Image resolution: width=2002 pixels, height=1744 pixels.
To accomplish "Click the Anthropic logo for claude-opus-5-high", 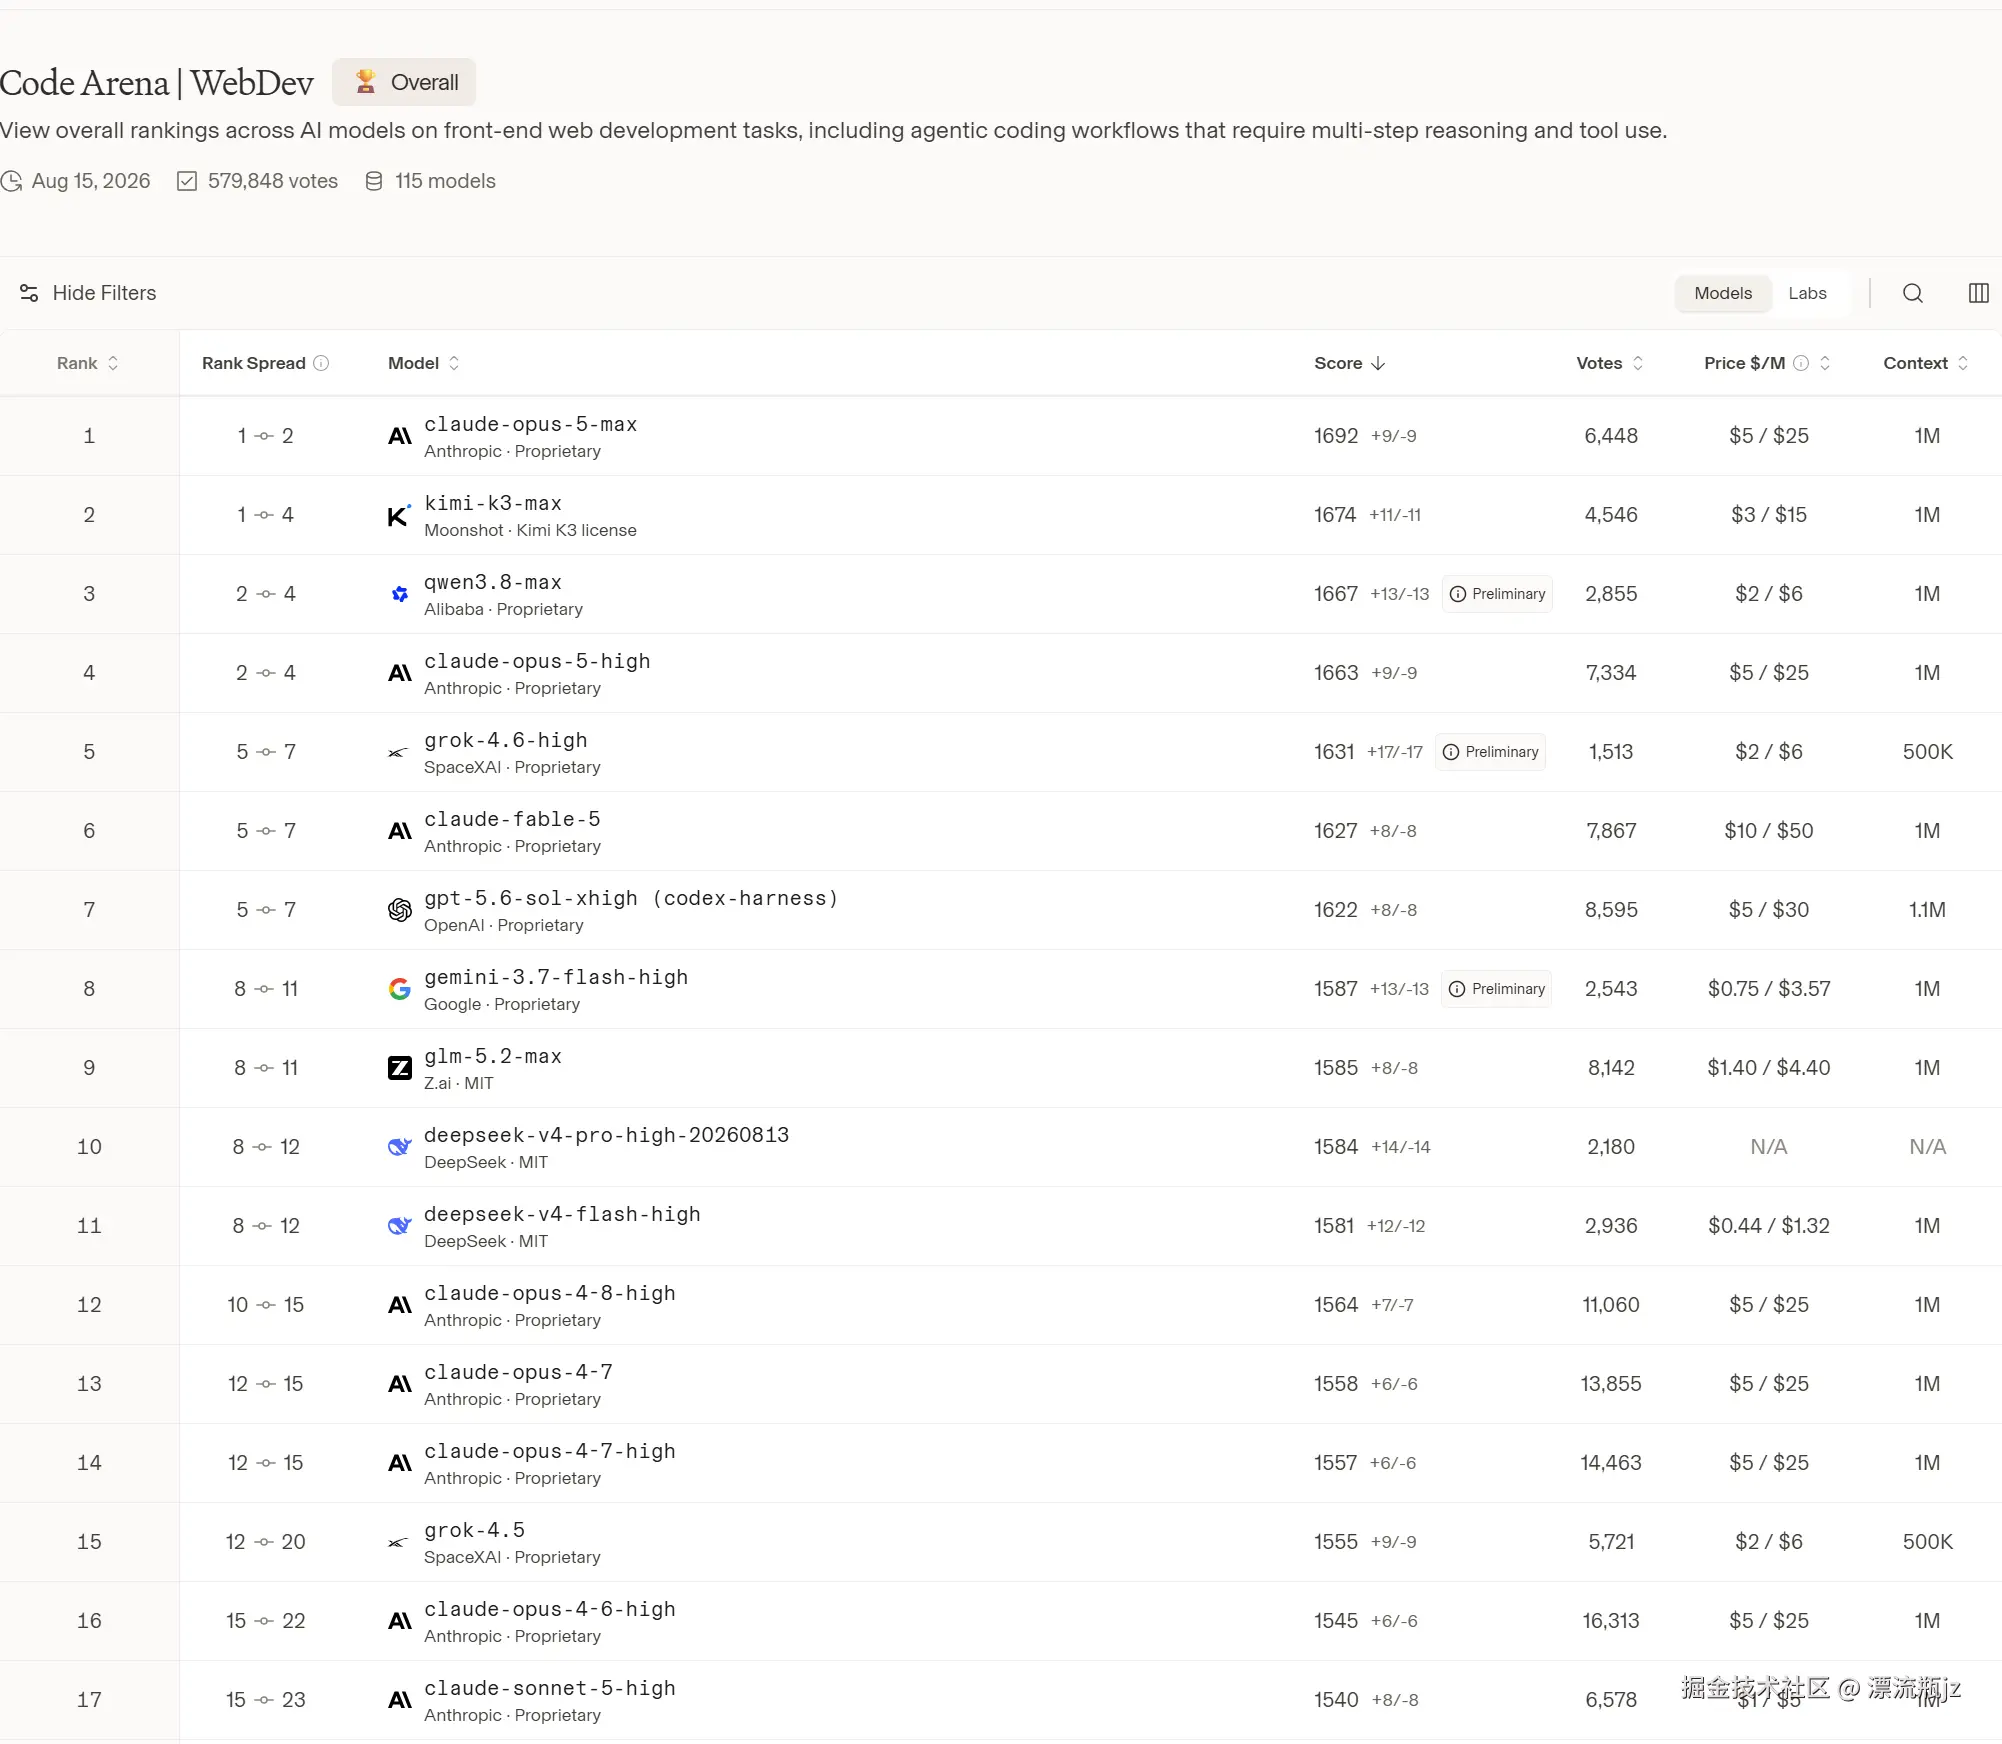I will click(x=399, y=673).
